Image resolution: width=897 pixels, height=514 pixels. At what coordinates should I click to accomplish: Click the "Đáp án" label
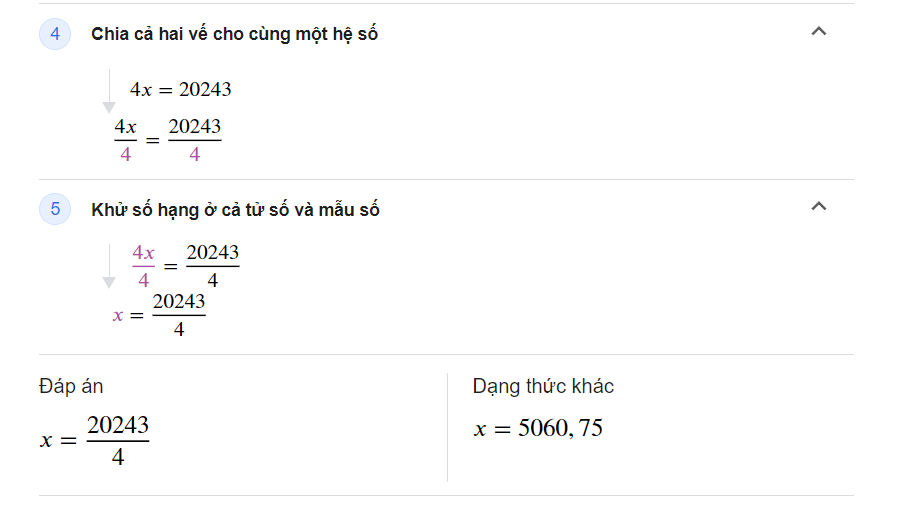(x=71, y=386)
